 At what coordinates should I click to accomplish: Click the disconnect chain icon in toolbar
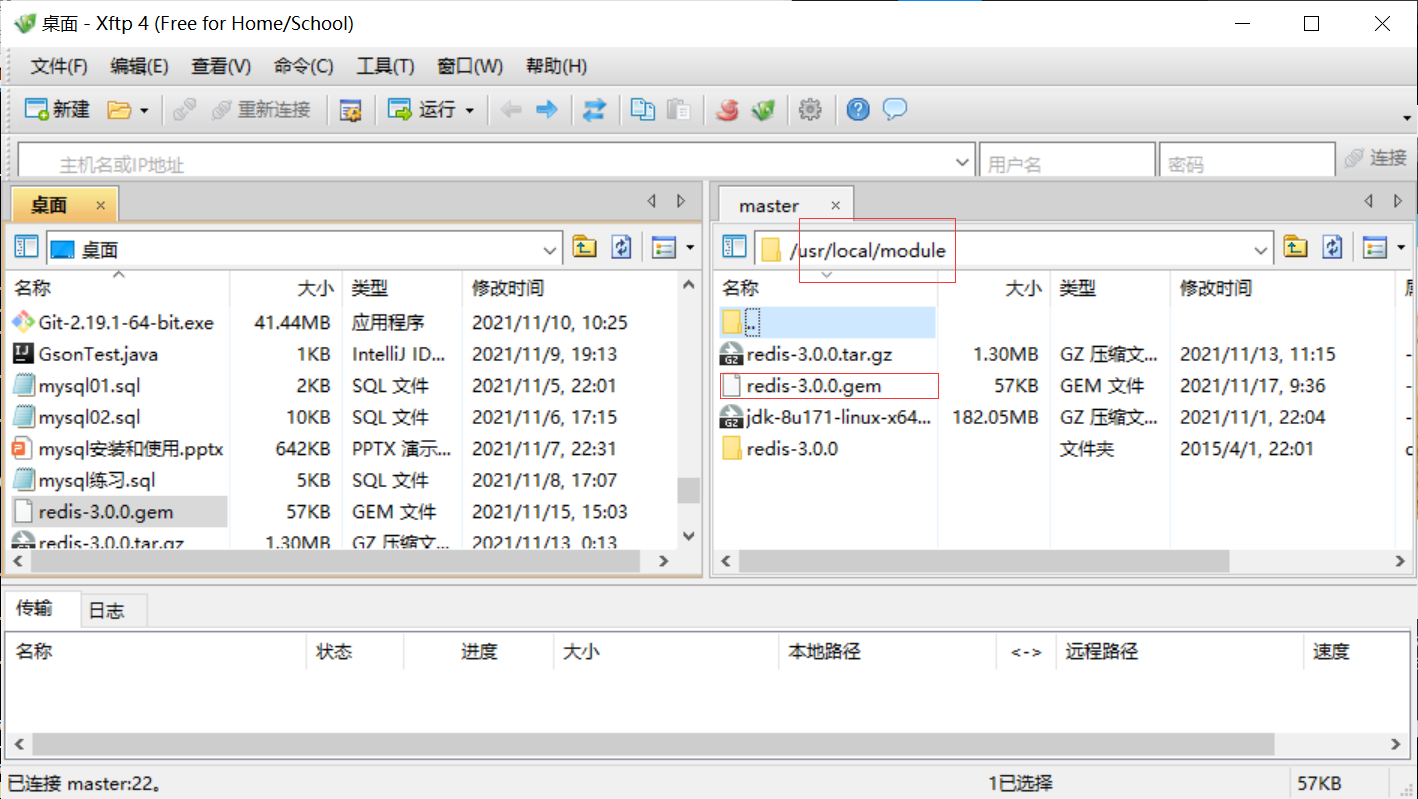coord(184,110)
